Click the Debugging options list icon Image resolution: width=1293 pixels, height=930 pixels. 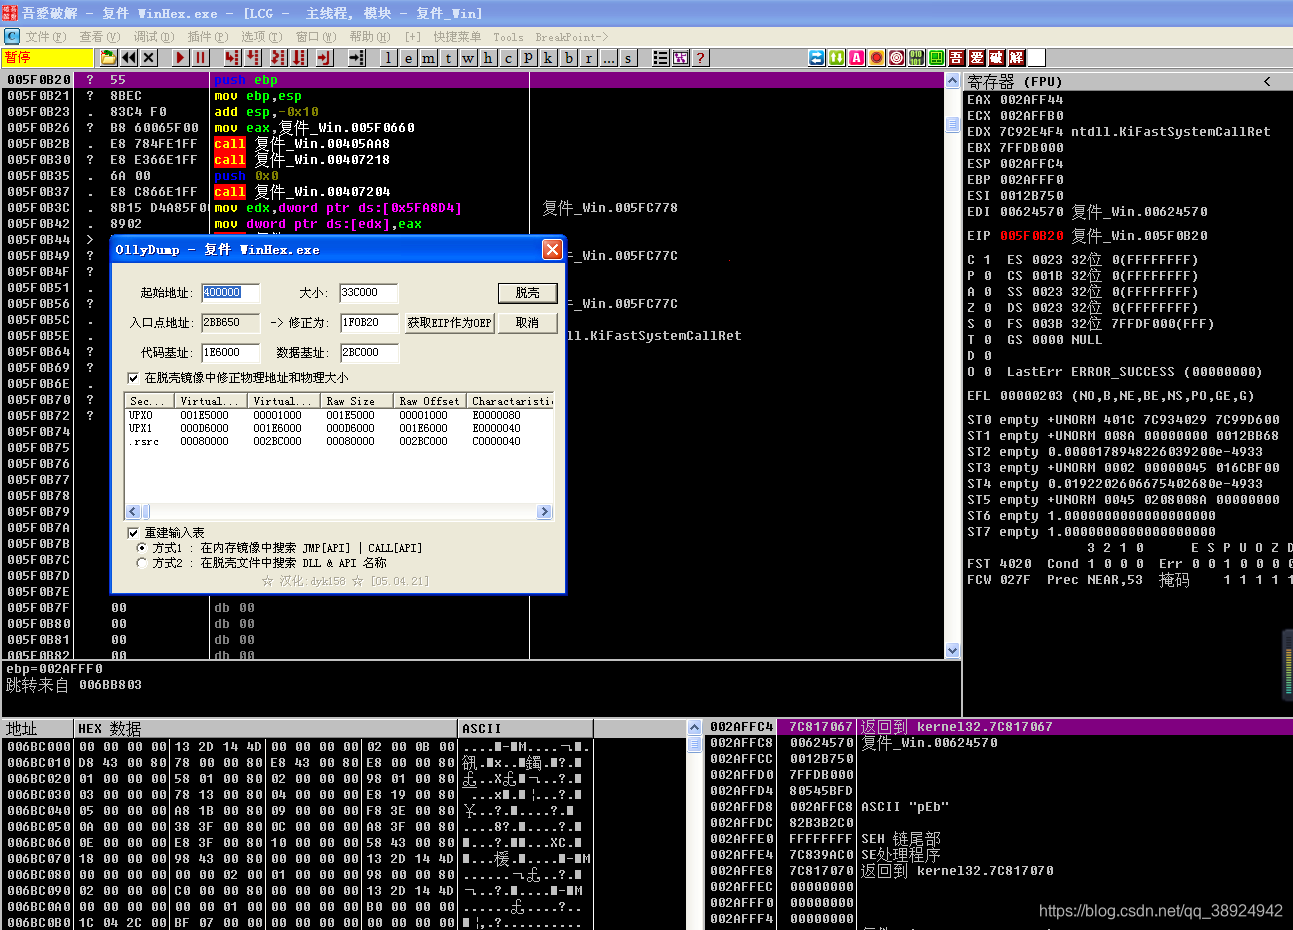[x=660, y=58]
